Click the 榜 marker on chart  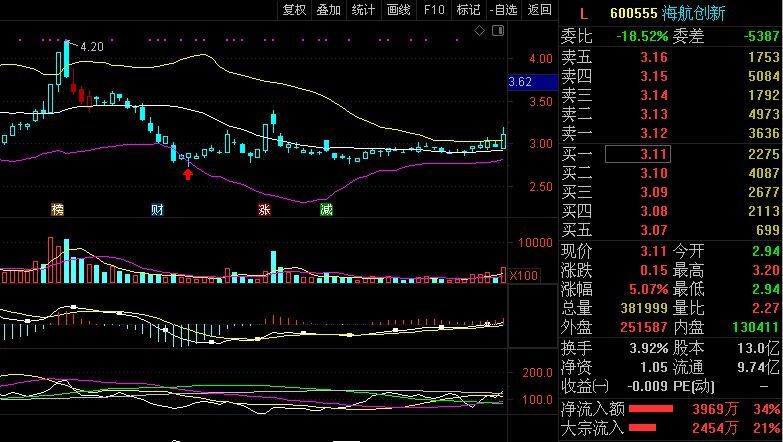58,209
